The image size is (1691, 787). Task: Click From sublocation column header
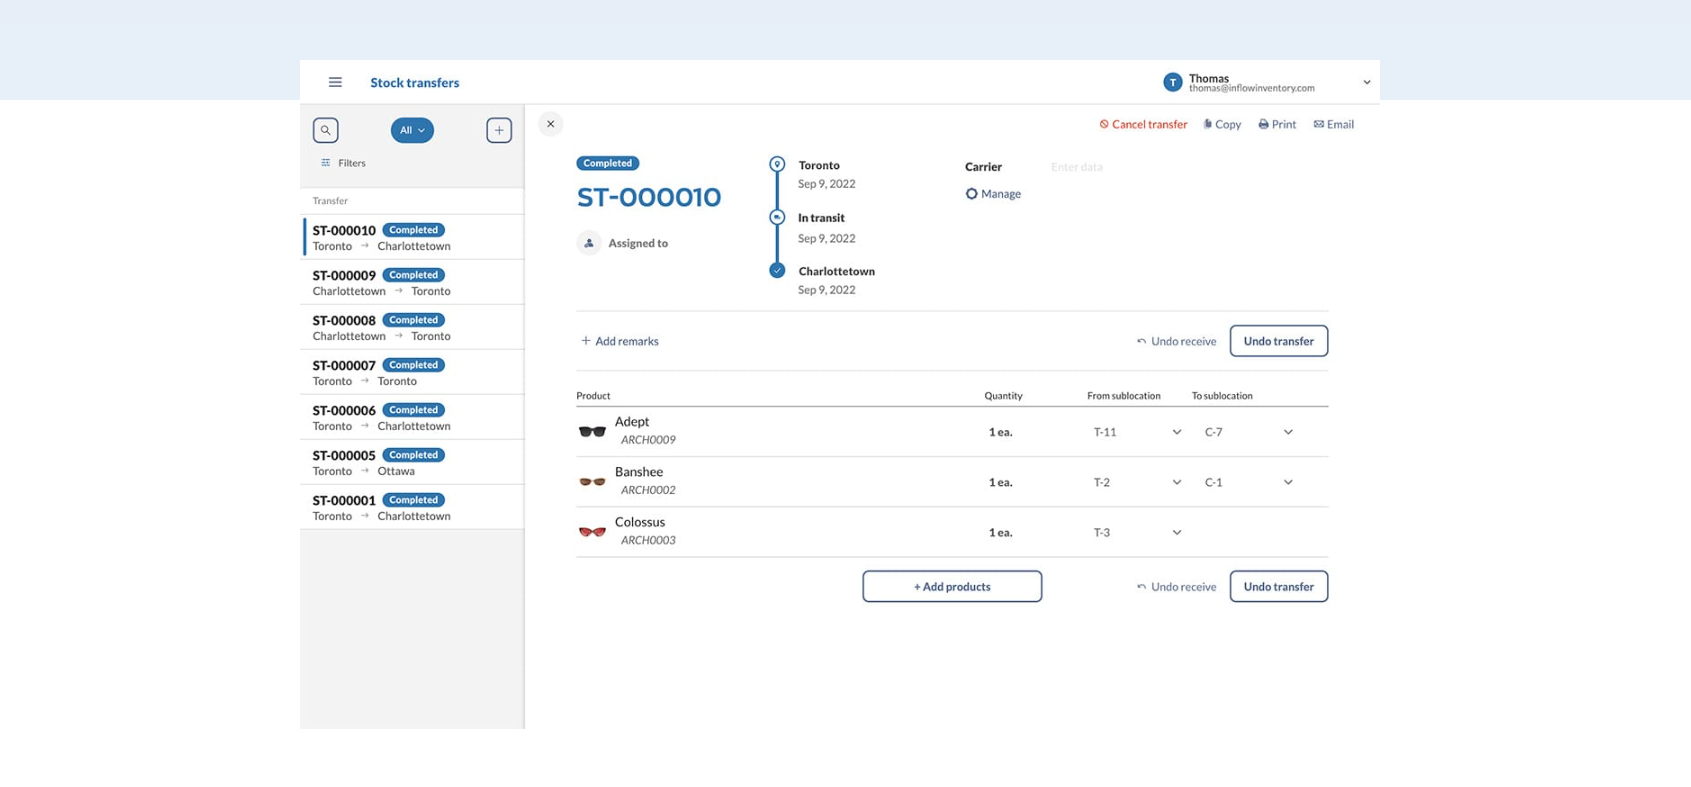(1124, 396)
